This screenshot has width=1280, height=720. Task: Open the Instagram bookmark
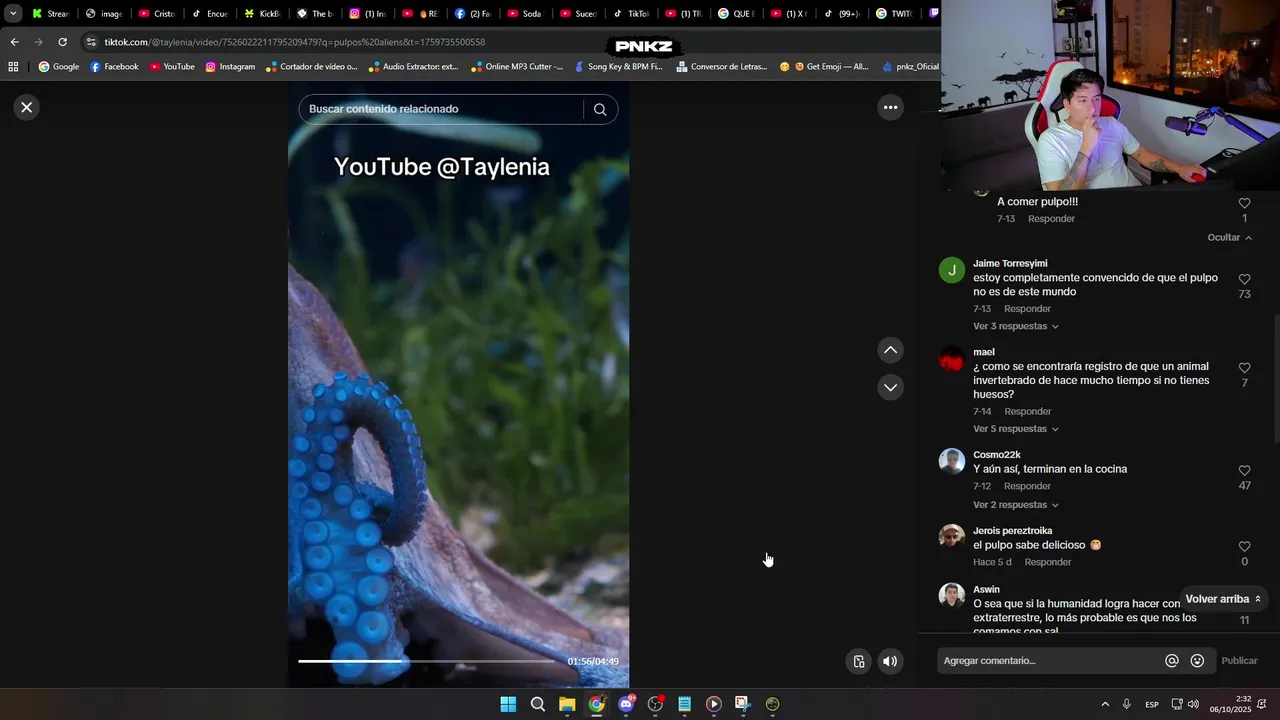[x=230, y=67]
